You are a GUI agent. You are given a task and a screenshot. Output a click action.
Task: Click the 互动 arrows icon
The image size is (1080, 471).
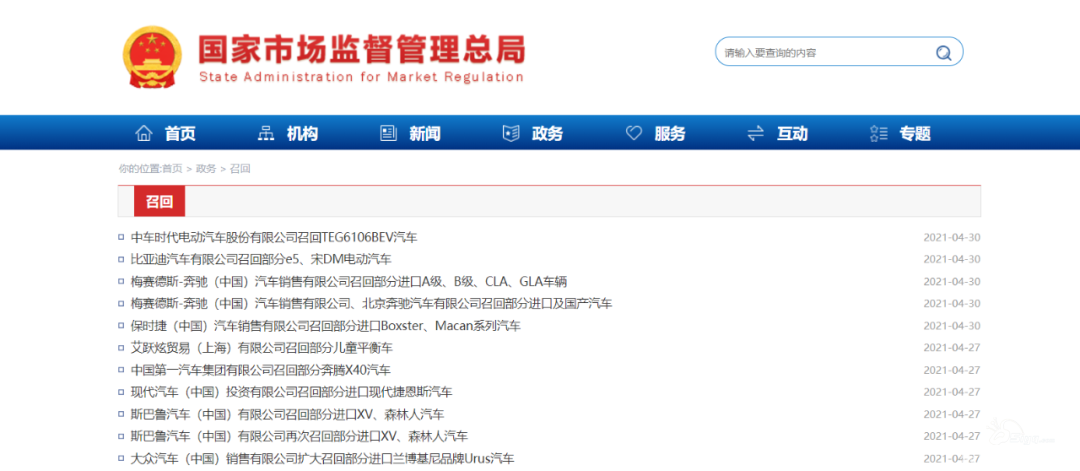coord(756,133)
